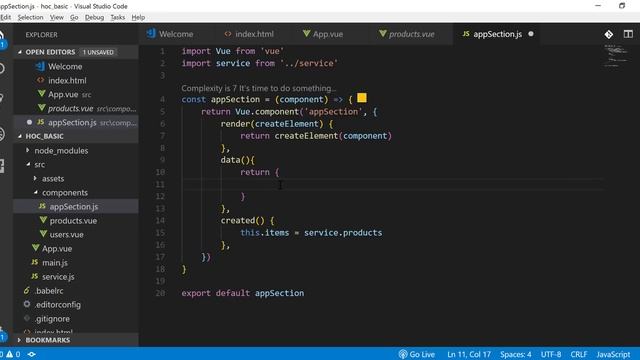This screenshot has width=640, height=360.
Task: Click the gear icon beside .editorconfig
Action: point(27,304)
